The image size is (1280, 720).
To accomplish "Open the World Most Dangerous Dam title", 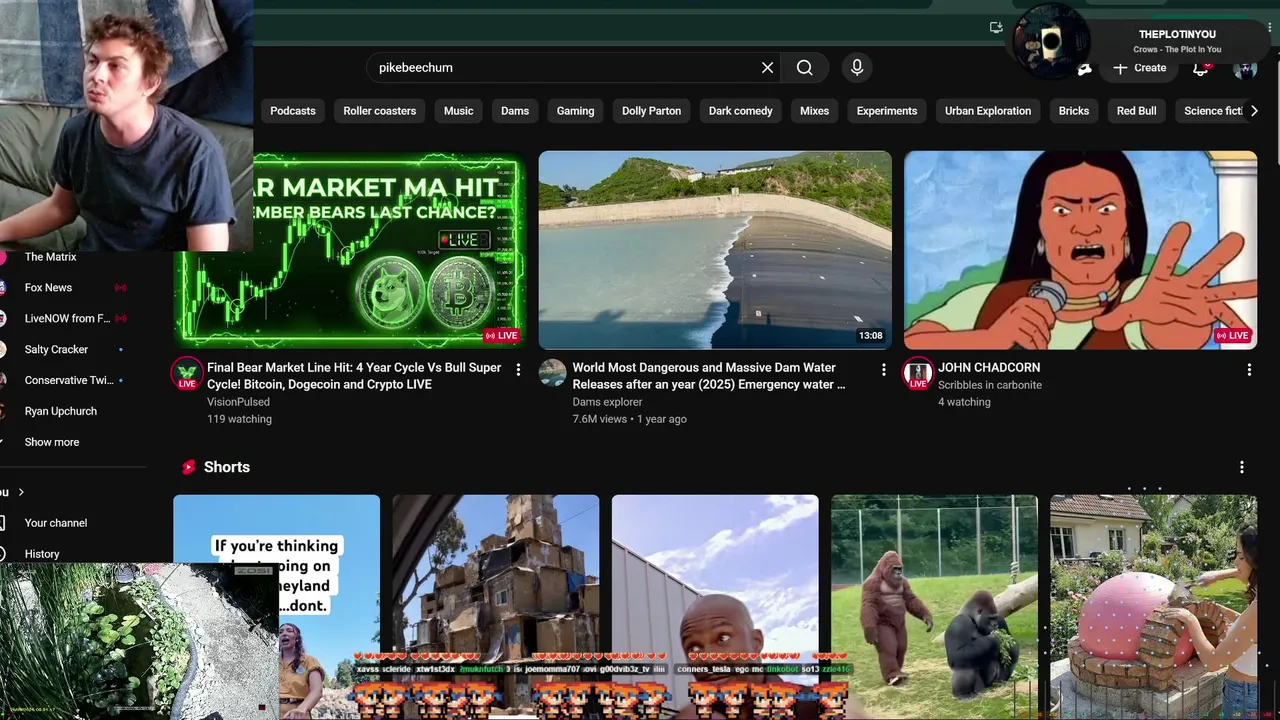I will [x=709, y=376].
